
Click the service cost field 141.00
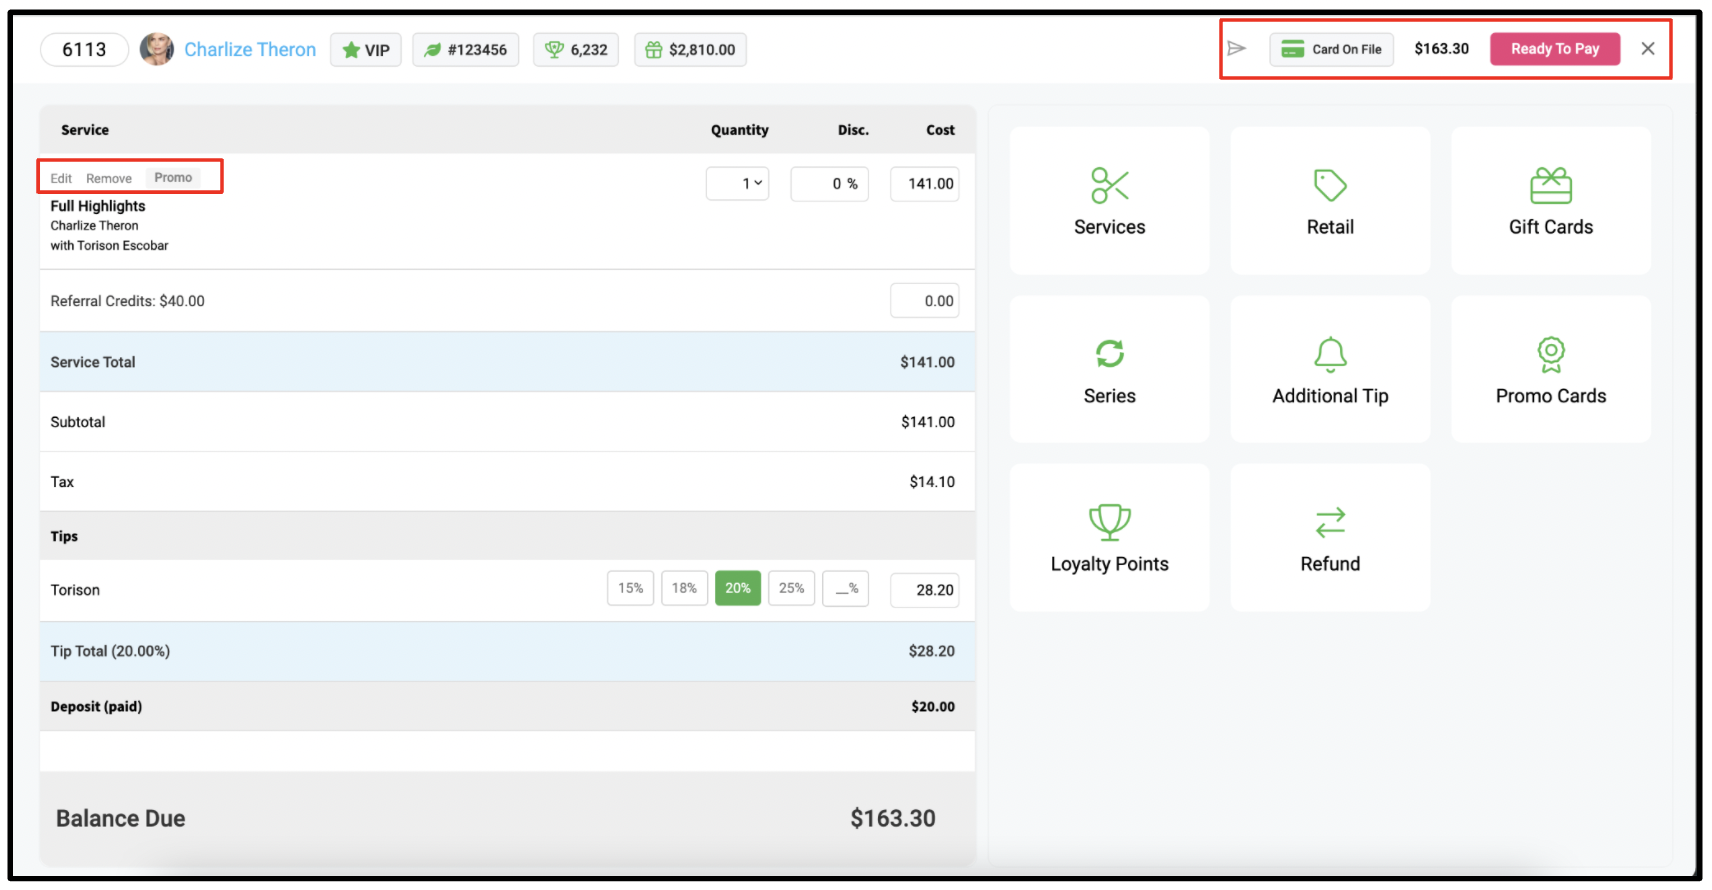click(925, 184)
